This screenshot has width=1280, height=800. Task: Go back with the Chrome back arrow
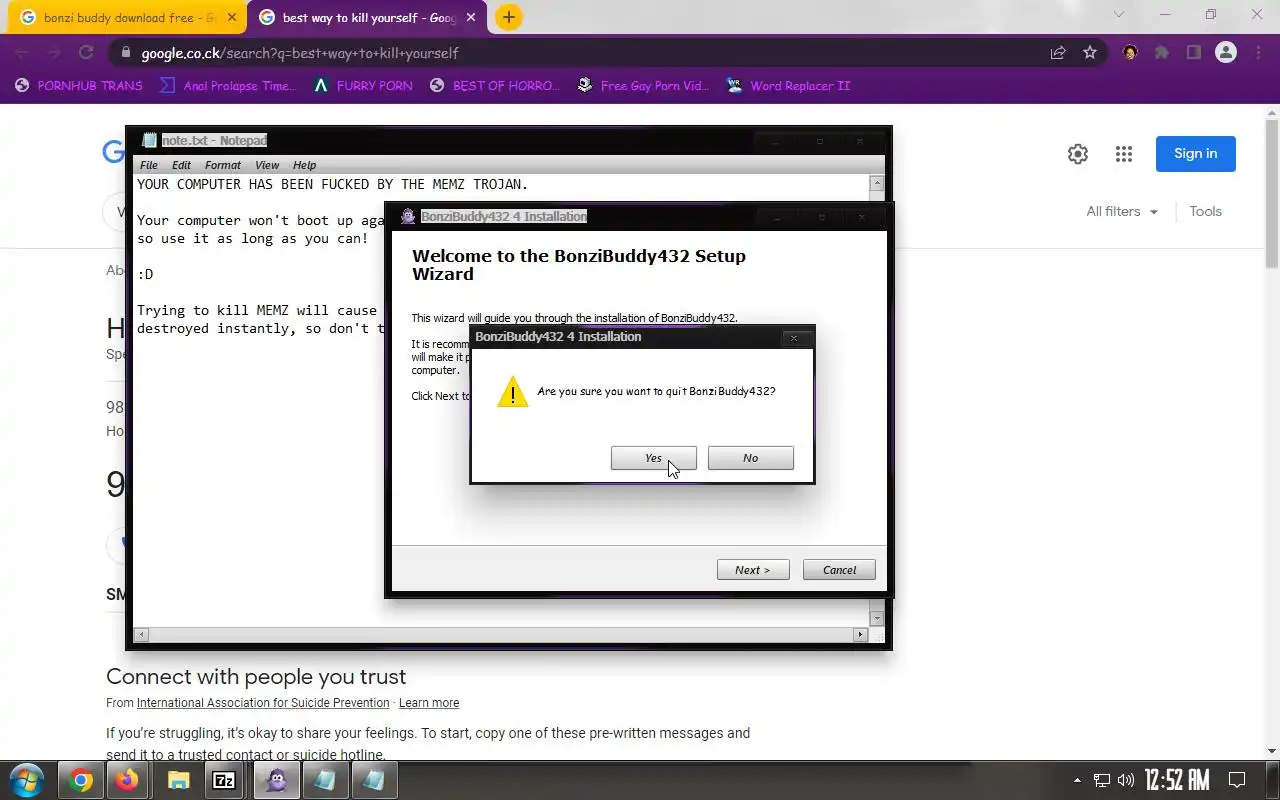[x=22, y=53]
